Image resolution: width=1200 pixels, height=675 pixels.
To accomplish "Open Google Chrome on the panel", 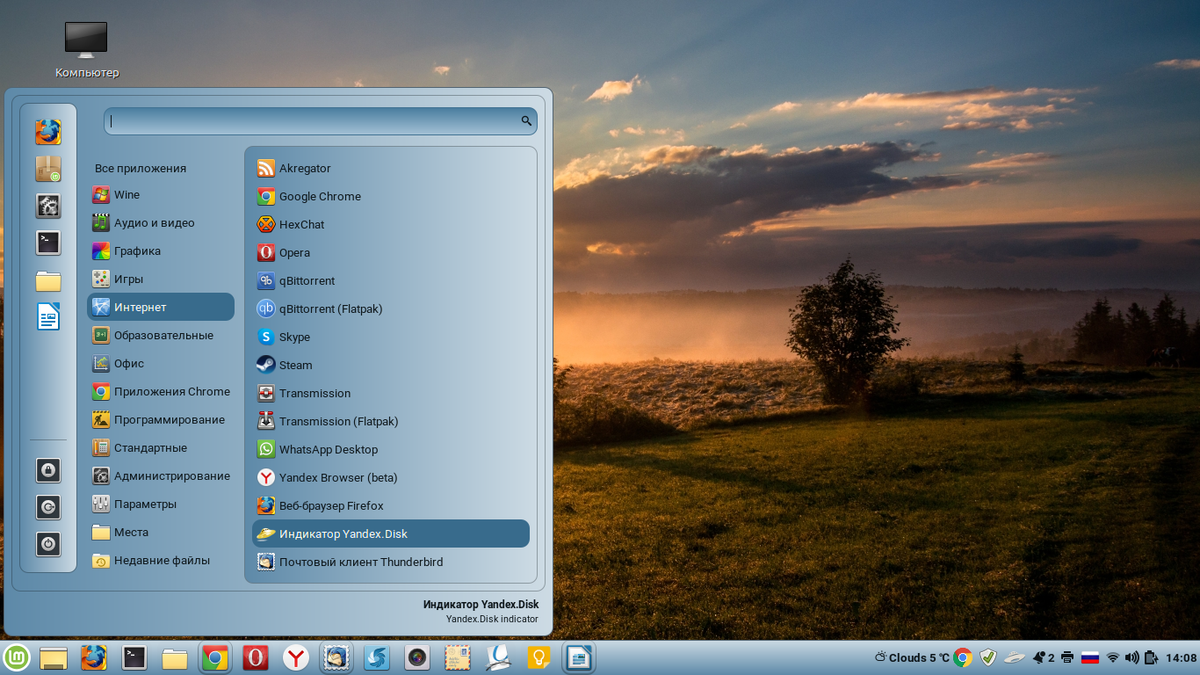I will tap(214, 657).
